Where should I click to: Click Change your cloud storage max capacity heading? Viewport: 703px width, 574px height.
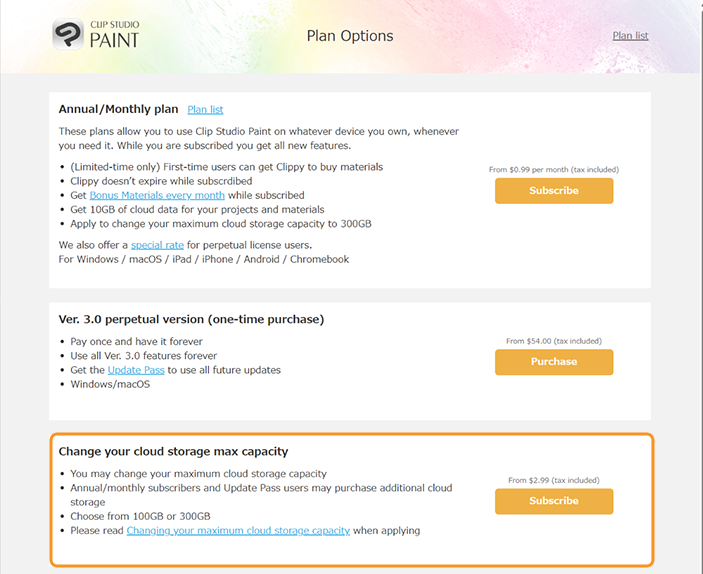pos(173,452)
